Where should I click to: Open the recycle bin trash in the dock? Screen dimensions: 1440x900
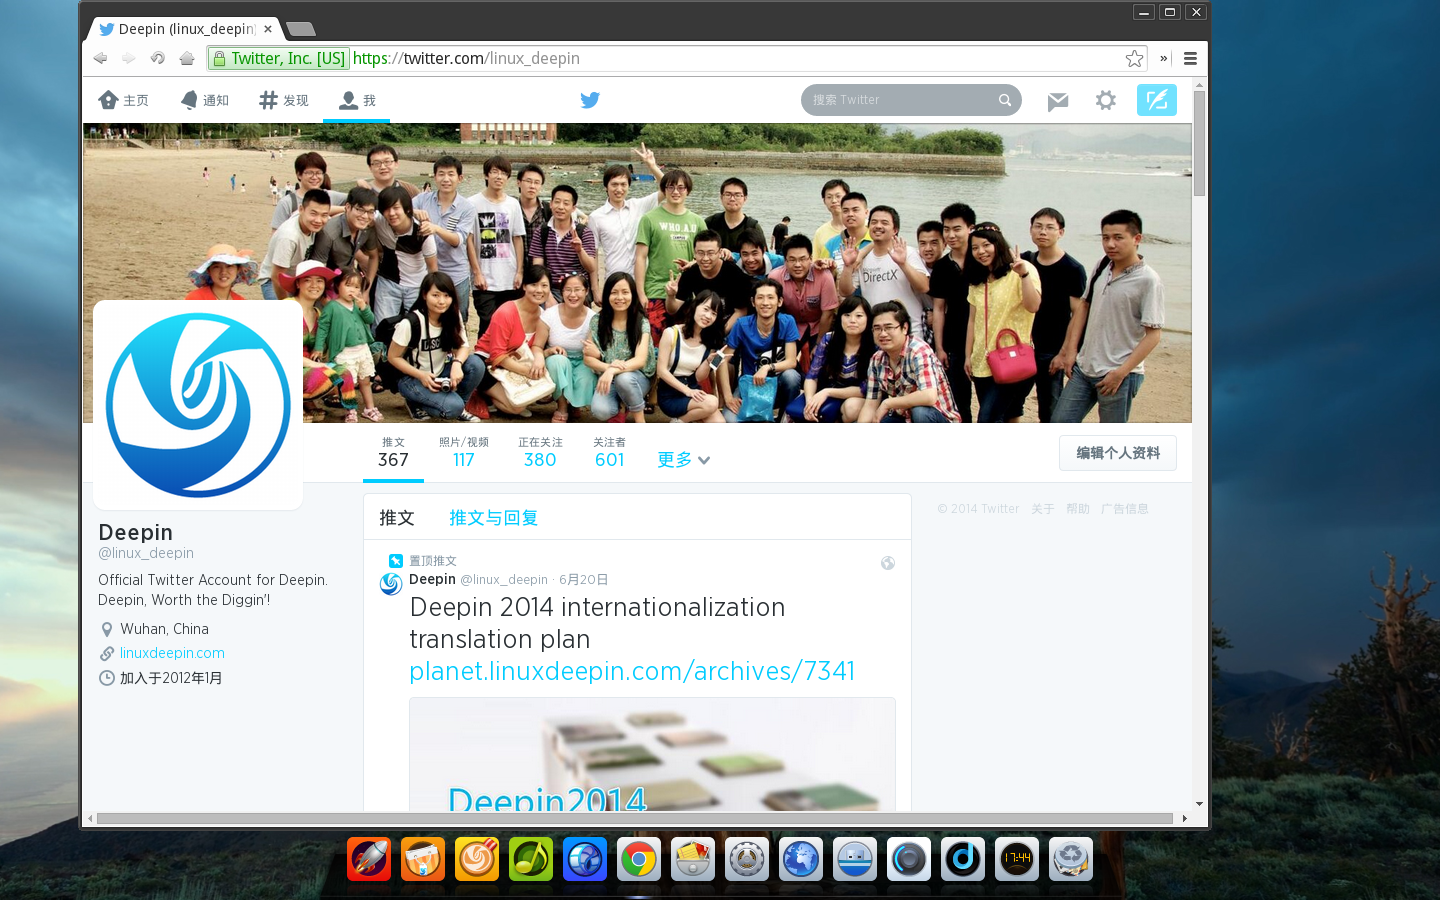pyautogui.click(x=1071, y=859)
